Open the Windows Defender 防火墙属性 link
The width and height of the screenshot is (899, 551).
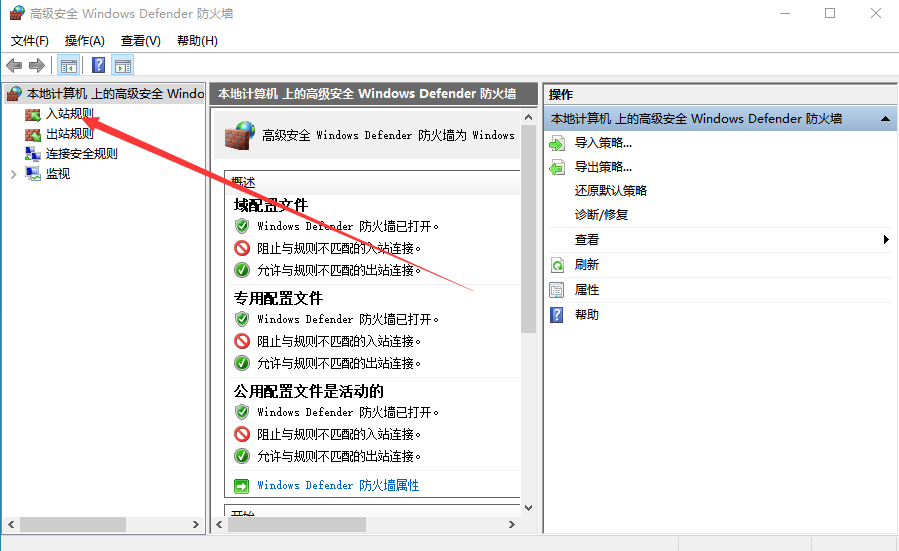(338, 486)
